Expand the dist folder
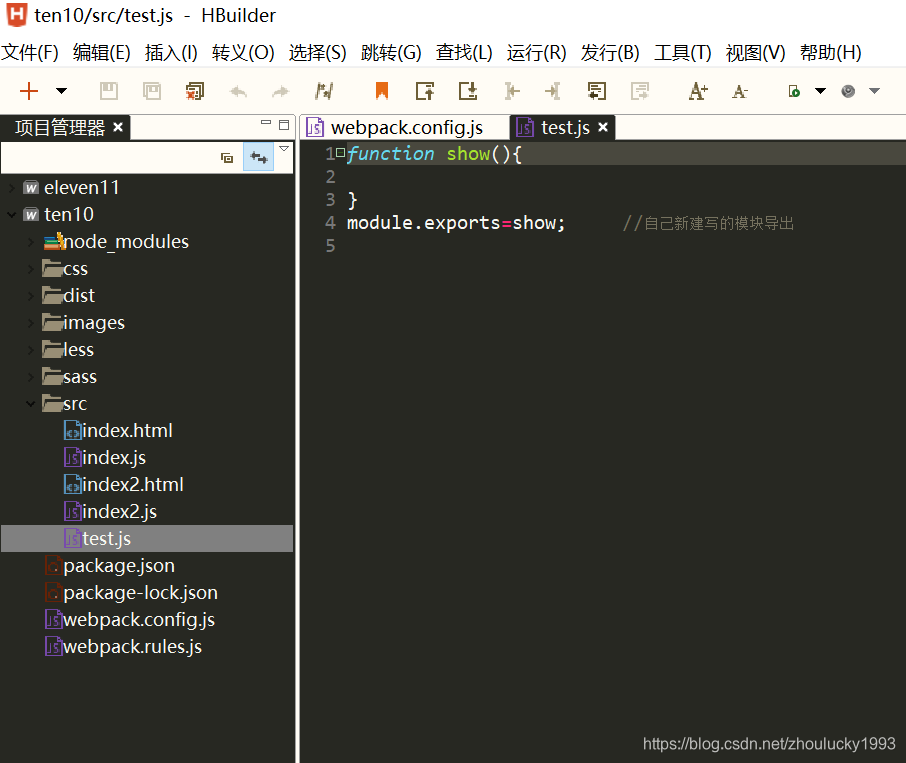This screenshot has width=906, height=763. click(x=31, y=296)
